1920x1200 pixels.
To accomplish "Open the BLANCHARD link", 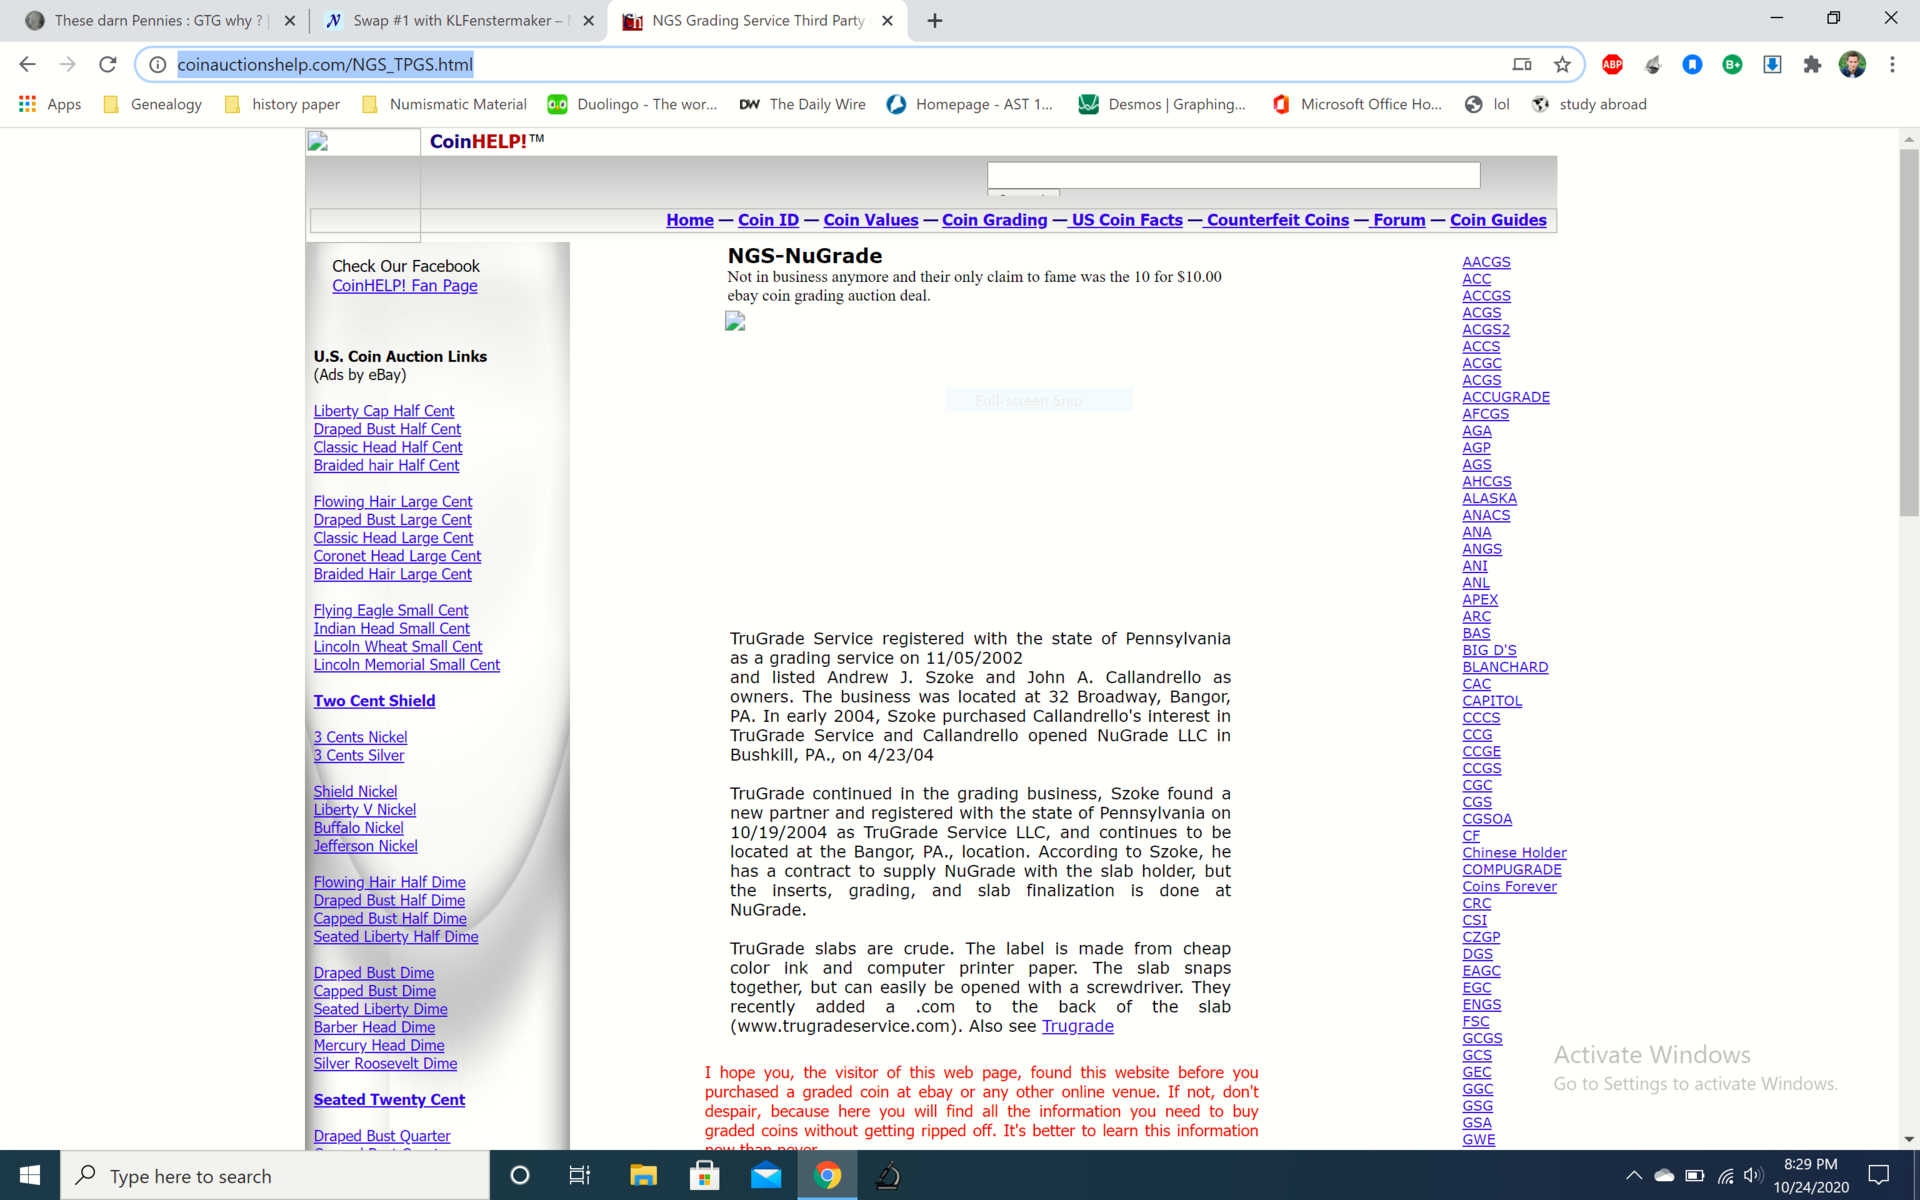I will (x=1505, y=667).
